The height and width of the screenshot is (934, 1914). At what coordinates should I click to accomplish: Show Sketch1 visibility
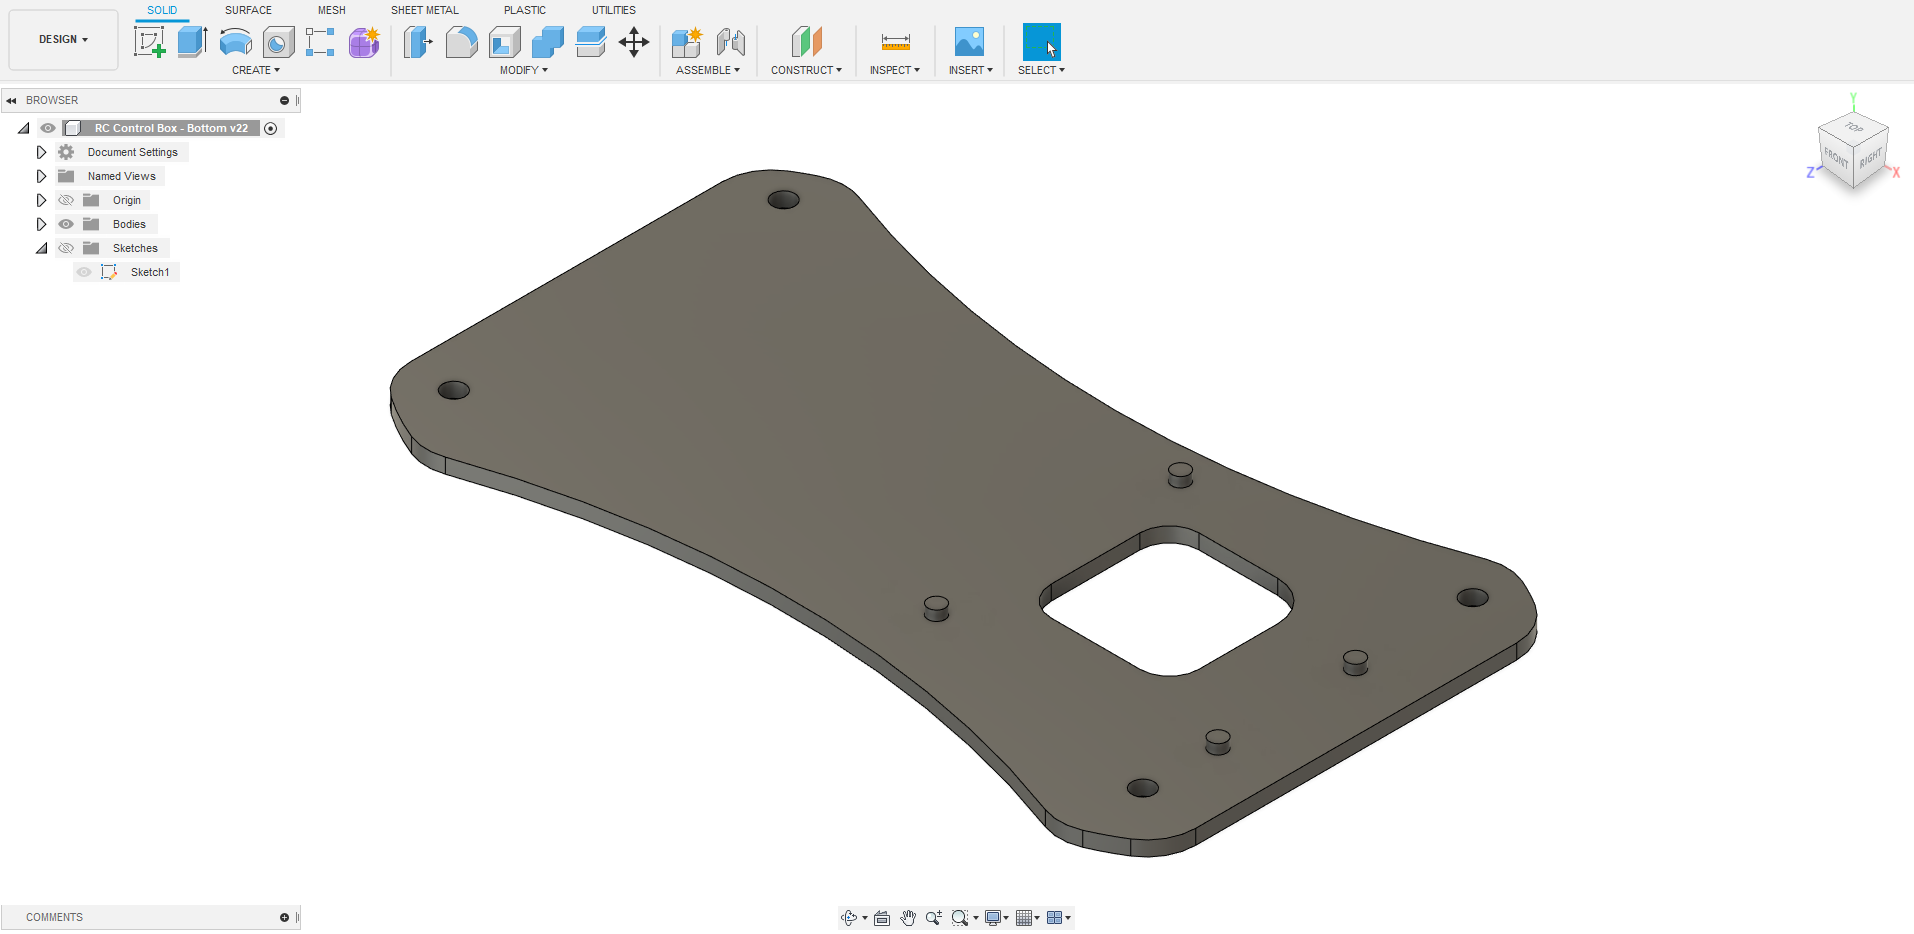tap(84, 272)
